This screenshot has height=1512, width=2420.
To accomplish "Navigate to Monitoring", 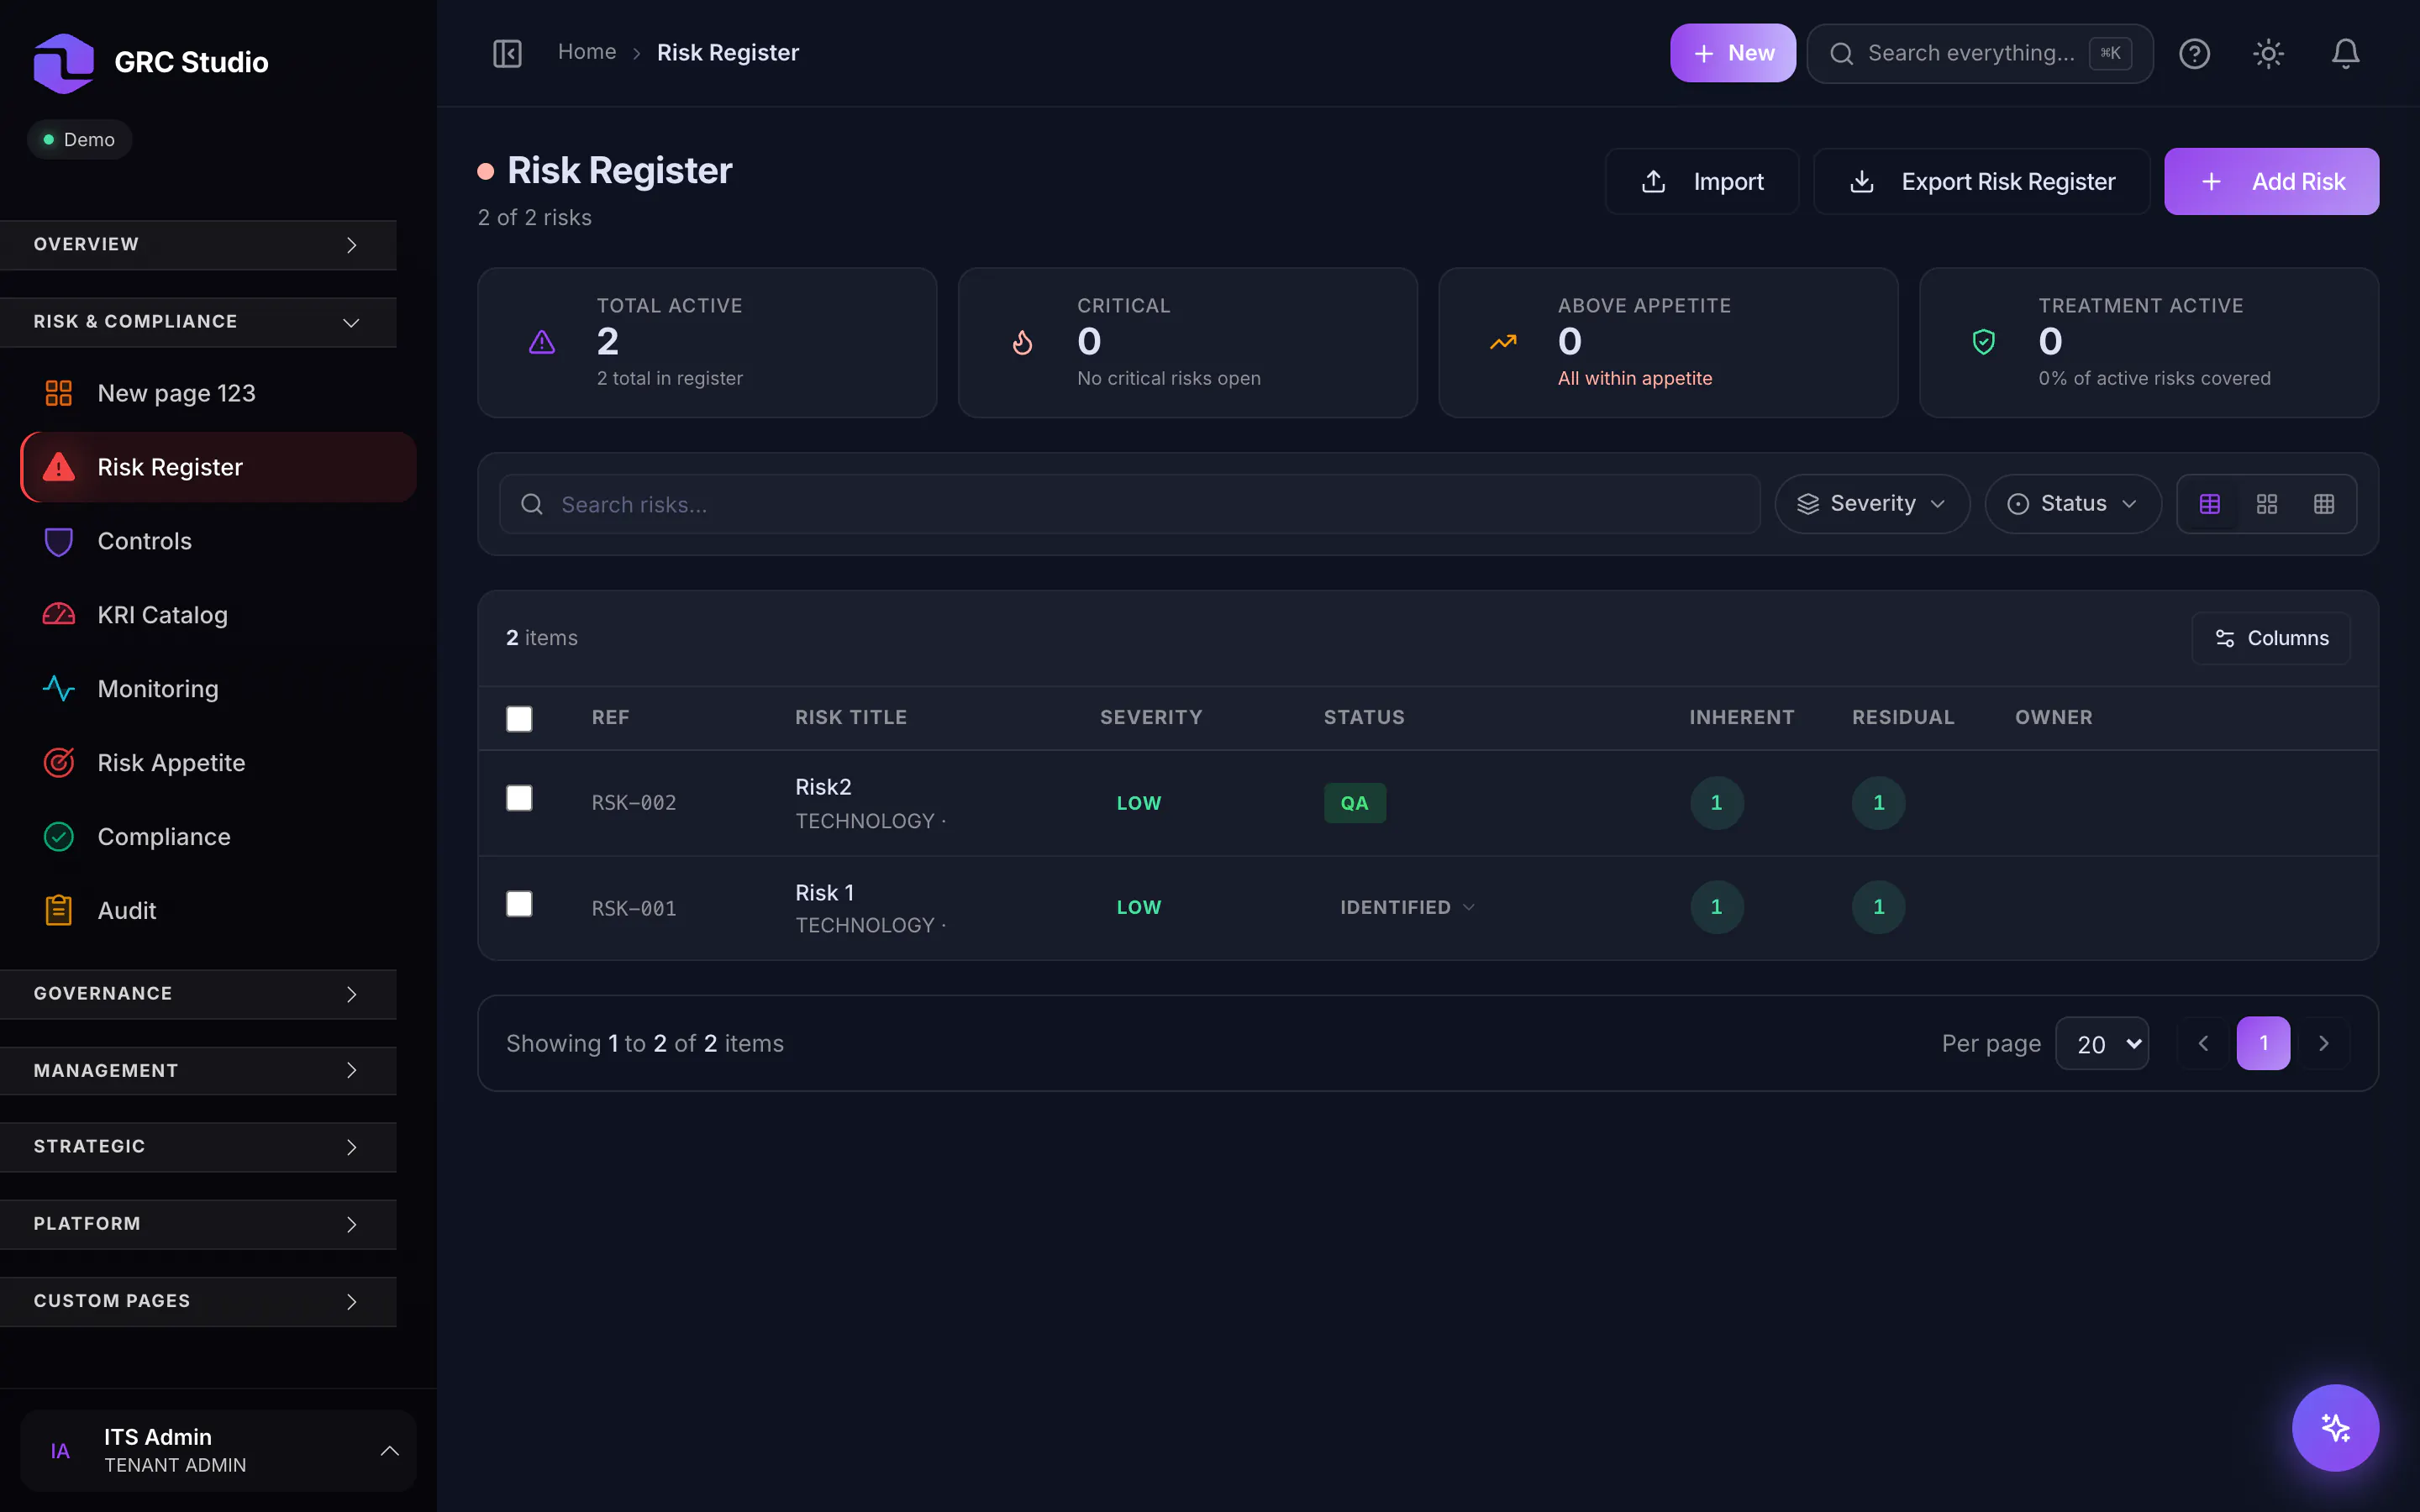I will (218, 689).
